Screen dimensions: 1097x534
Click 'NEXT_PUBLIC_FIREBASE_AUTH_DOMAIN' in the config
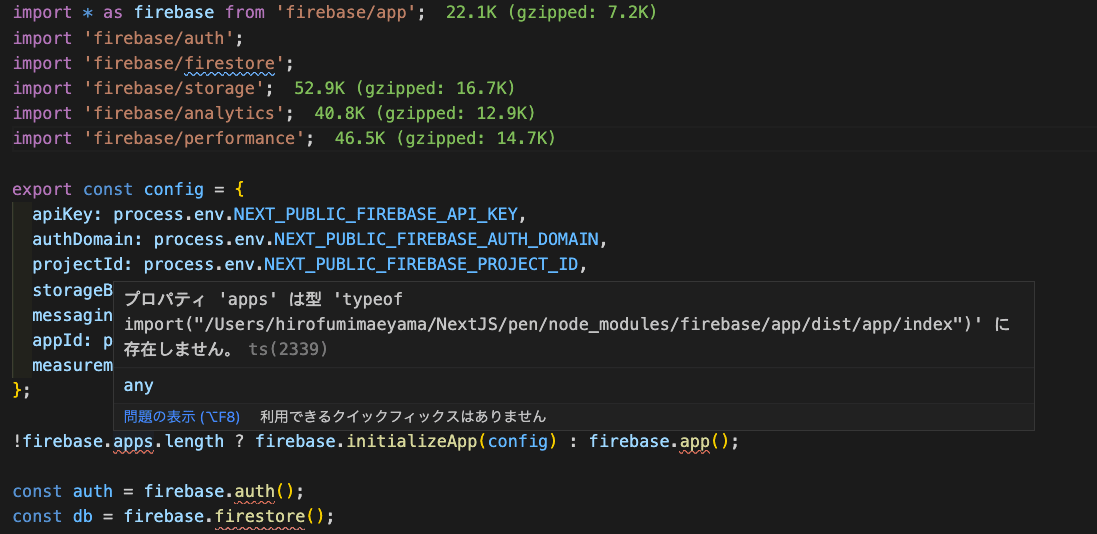point(437,239)
